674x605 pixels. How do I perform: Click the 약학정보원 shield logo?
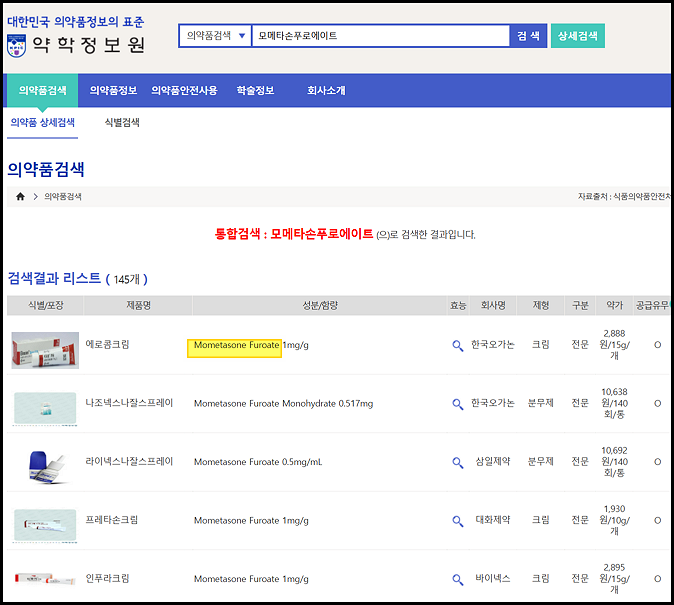(x=16, y=46)
